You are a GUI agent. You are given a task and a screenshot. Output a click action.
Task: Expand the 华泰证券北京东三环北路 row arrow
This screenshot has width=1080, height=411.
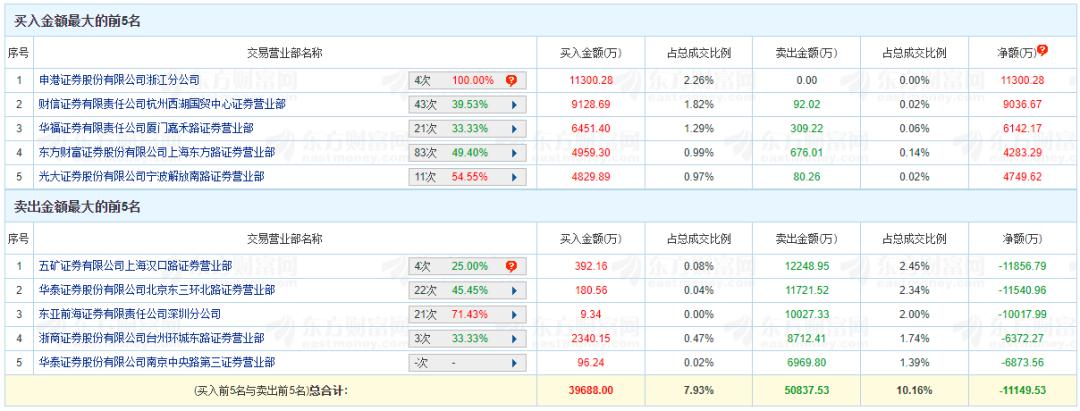pos(514,290)
